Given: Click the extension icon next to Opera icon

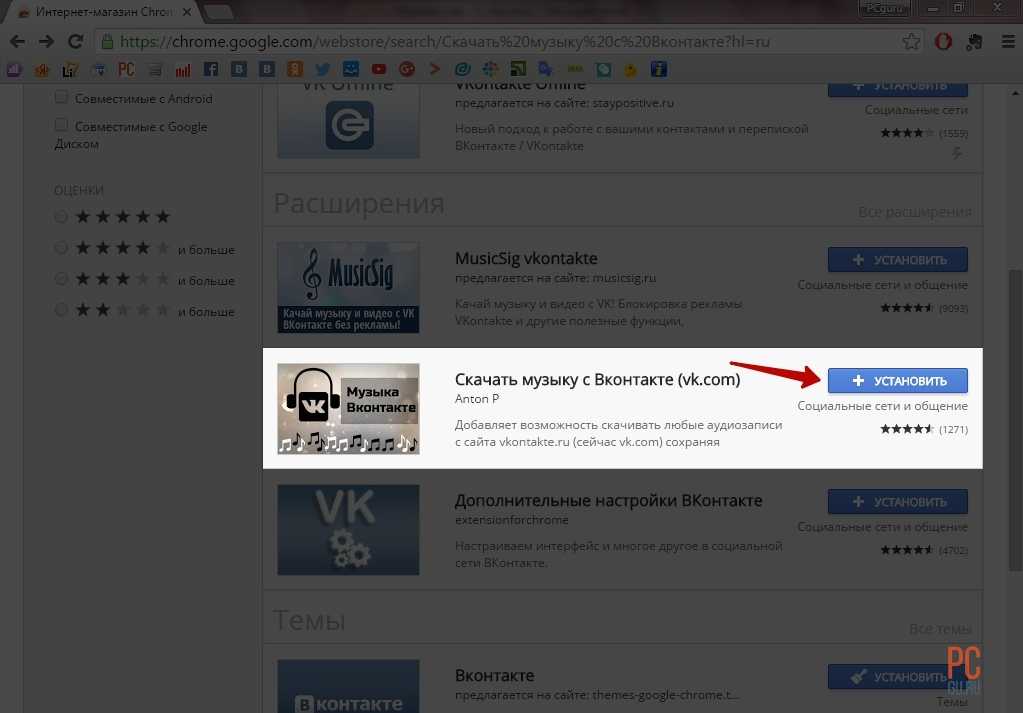Looking at the screenshot, I should point(974,42).
